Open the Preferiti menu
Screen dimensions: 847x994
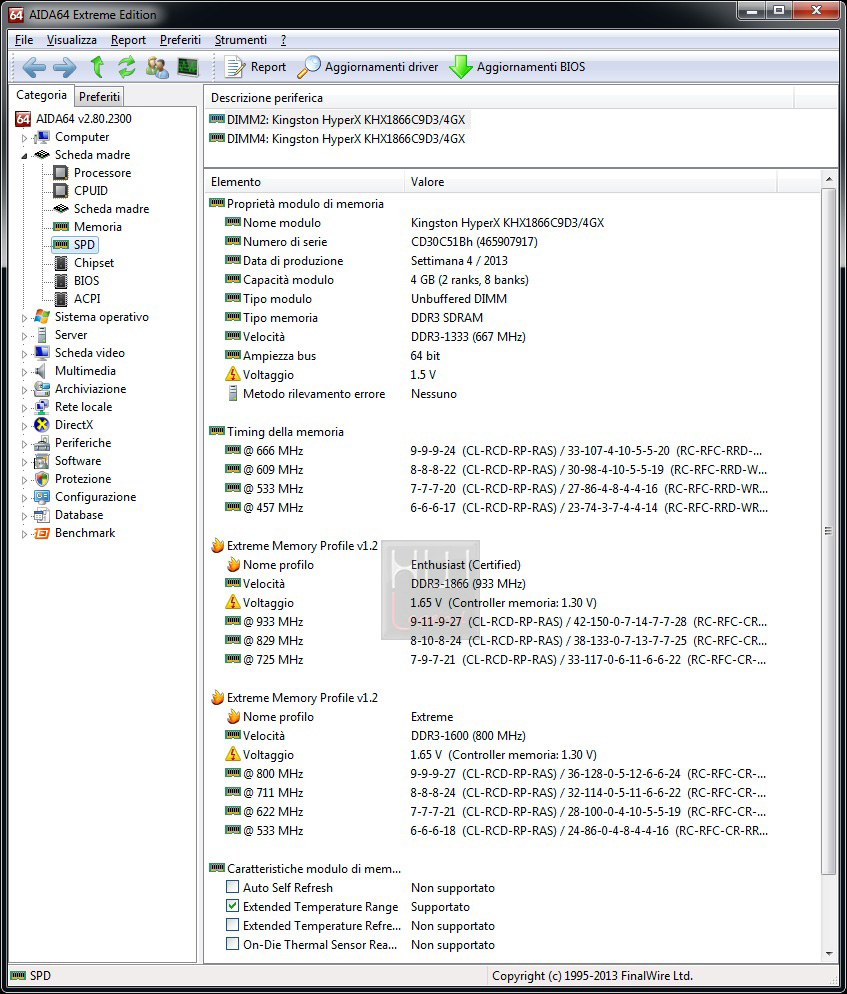180,40
